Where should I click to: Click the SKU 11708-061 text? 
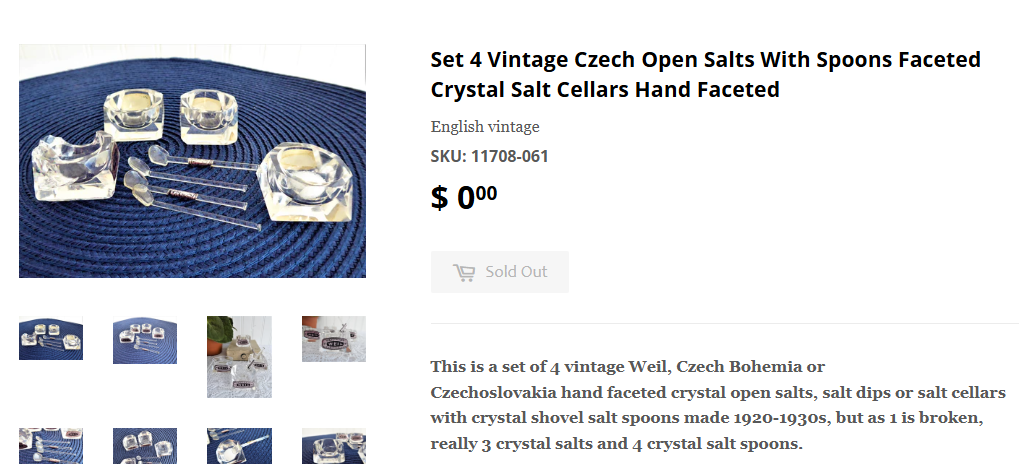tap(489, 156)
